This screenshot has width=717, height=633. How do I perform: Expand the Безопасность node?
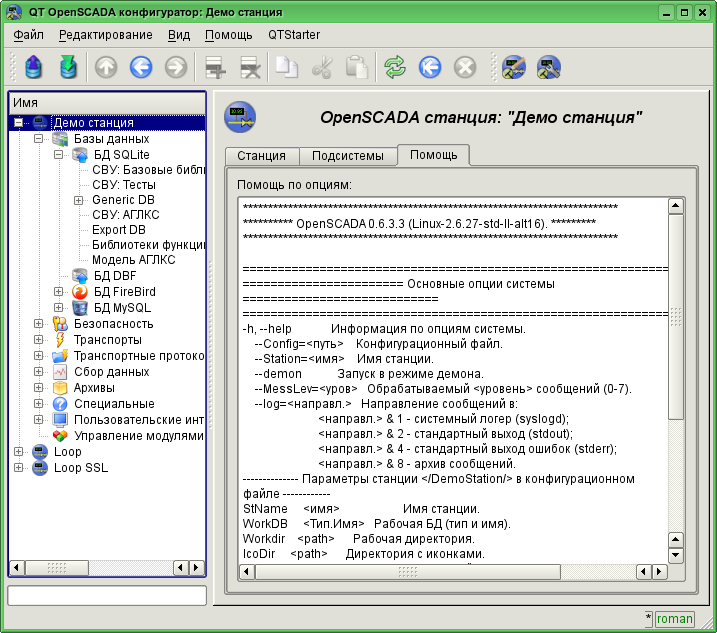[x=38, y=324]
